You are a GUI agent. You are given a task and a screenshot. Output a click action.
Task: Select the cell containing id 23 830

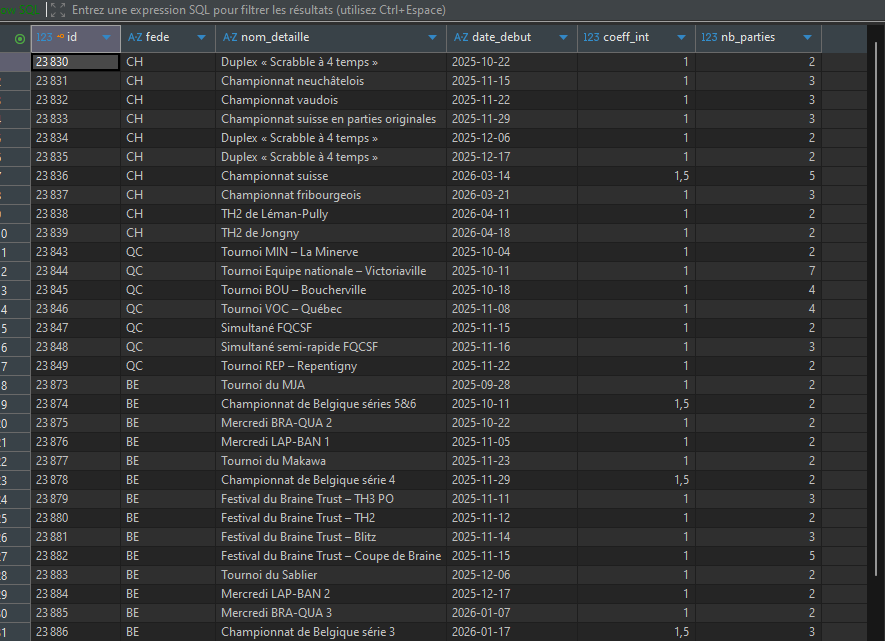coord(75,62)
